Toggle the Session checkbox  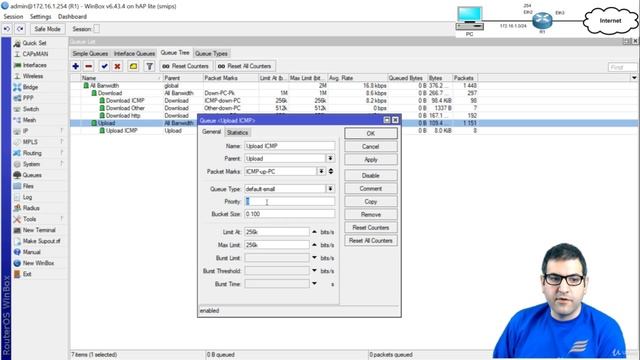point(97,29)
